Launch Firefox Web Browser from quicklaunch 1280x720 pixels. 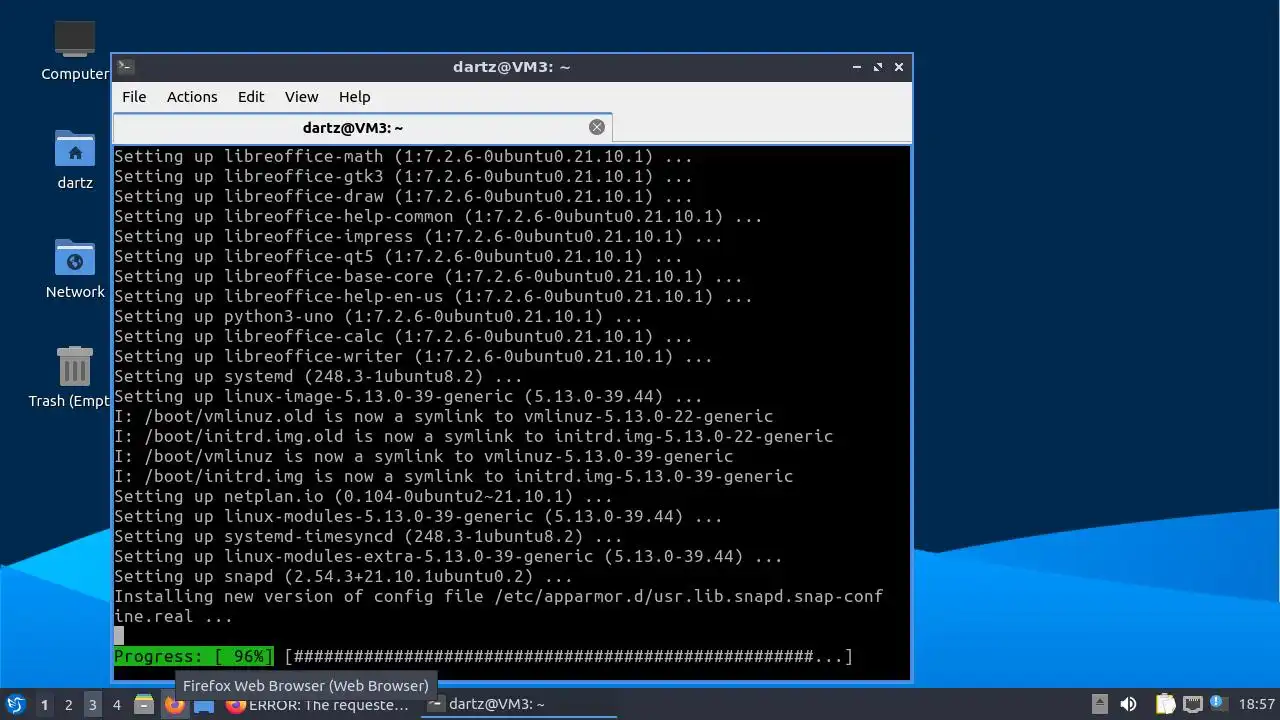click(x=174, y=704)
